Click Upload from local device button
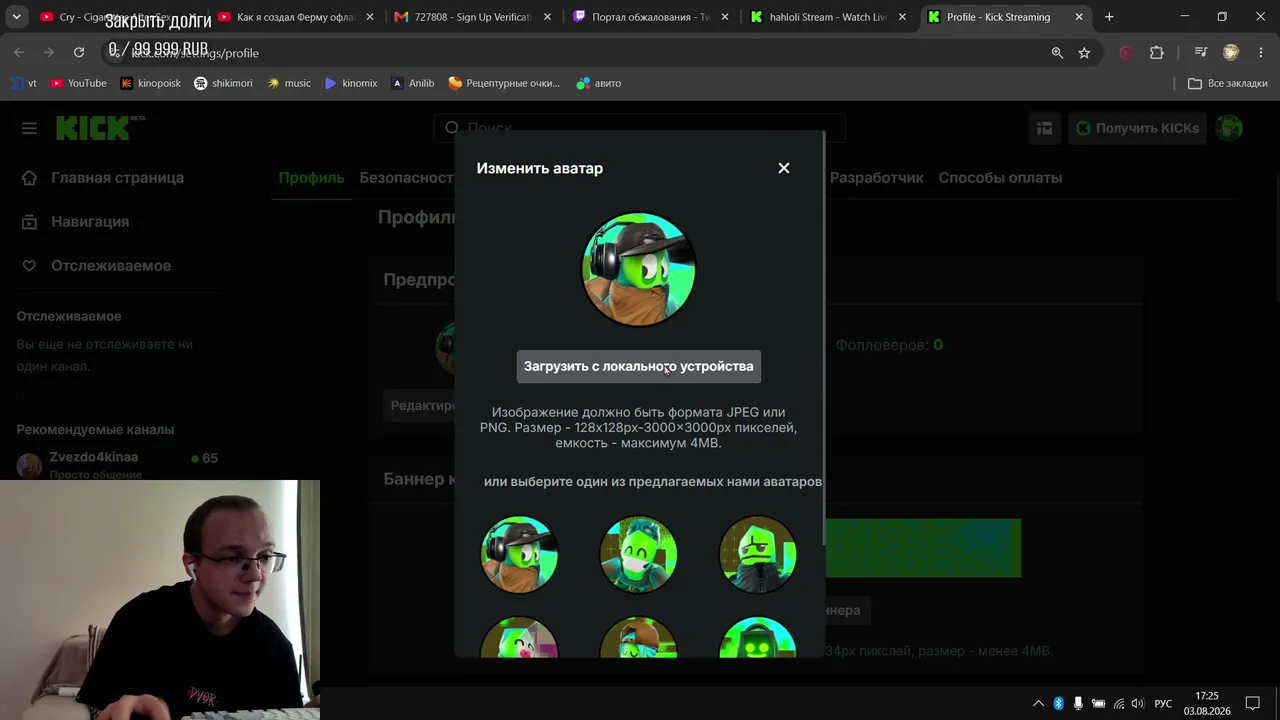 click(639, 366)
